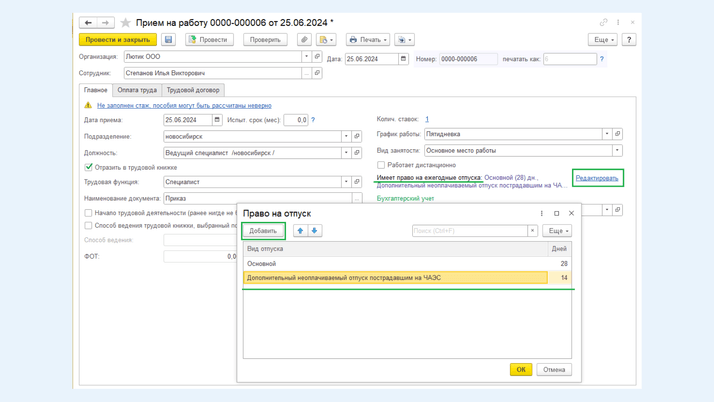The width and height of the screenshot is (714, 402).
Task: Expand the Подразделение dropdown
Action: (x=346, y=136)
